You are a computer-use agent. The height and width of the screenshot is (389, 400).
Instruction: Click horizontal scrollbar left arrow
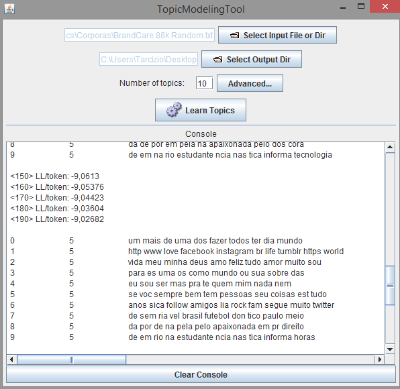point(12,360)
